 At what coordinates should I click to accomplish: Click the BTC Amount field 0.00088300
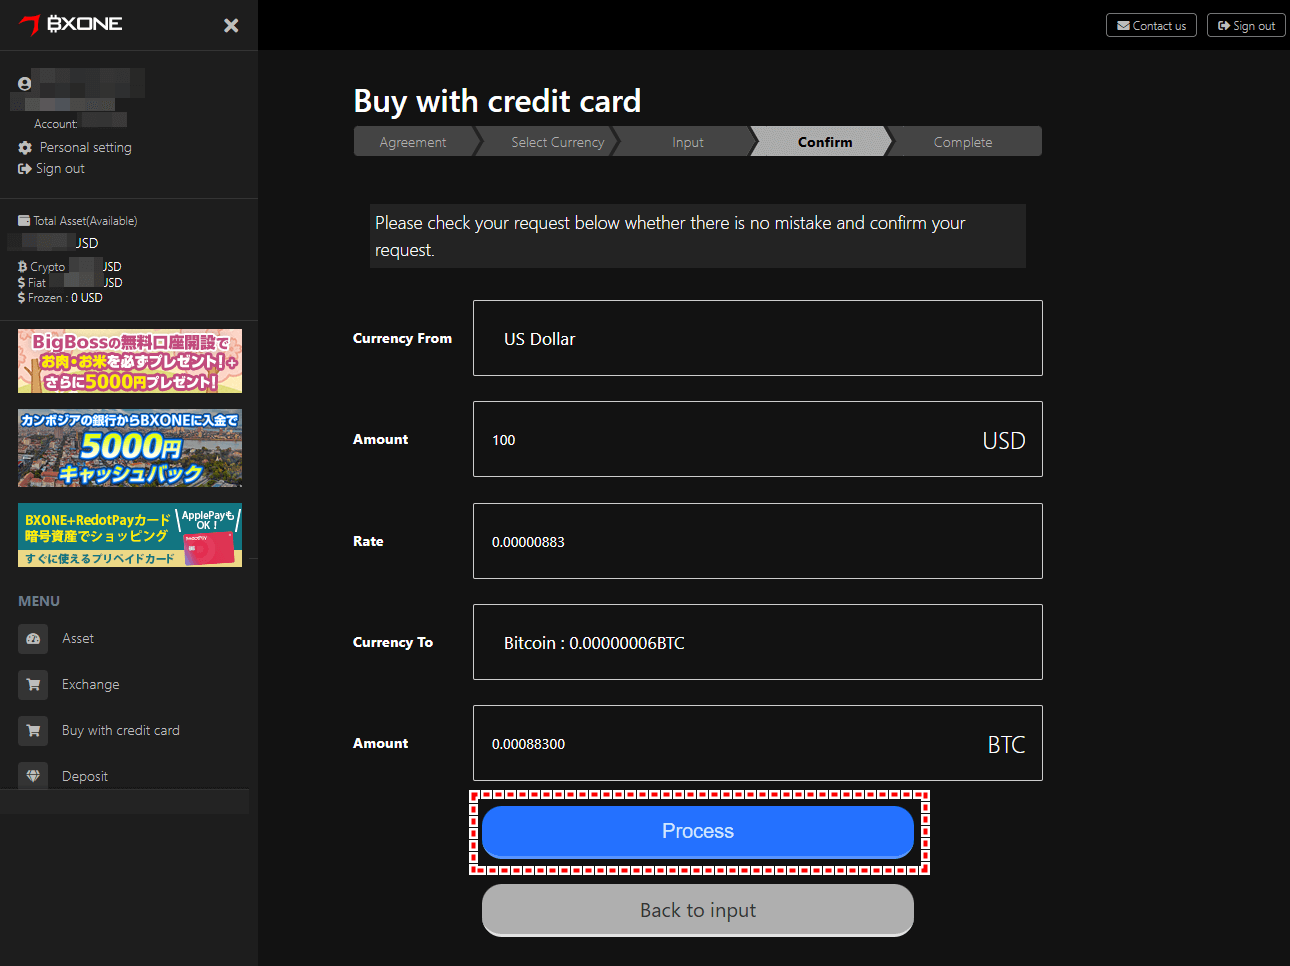[x=758, y=743]
